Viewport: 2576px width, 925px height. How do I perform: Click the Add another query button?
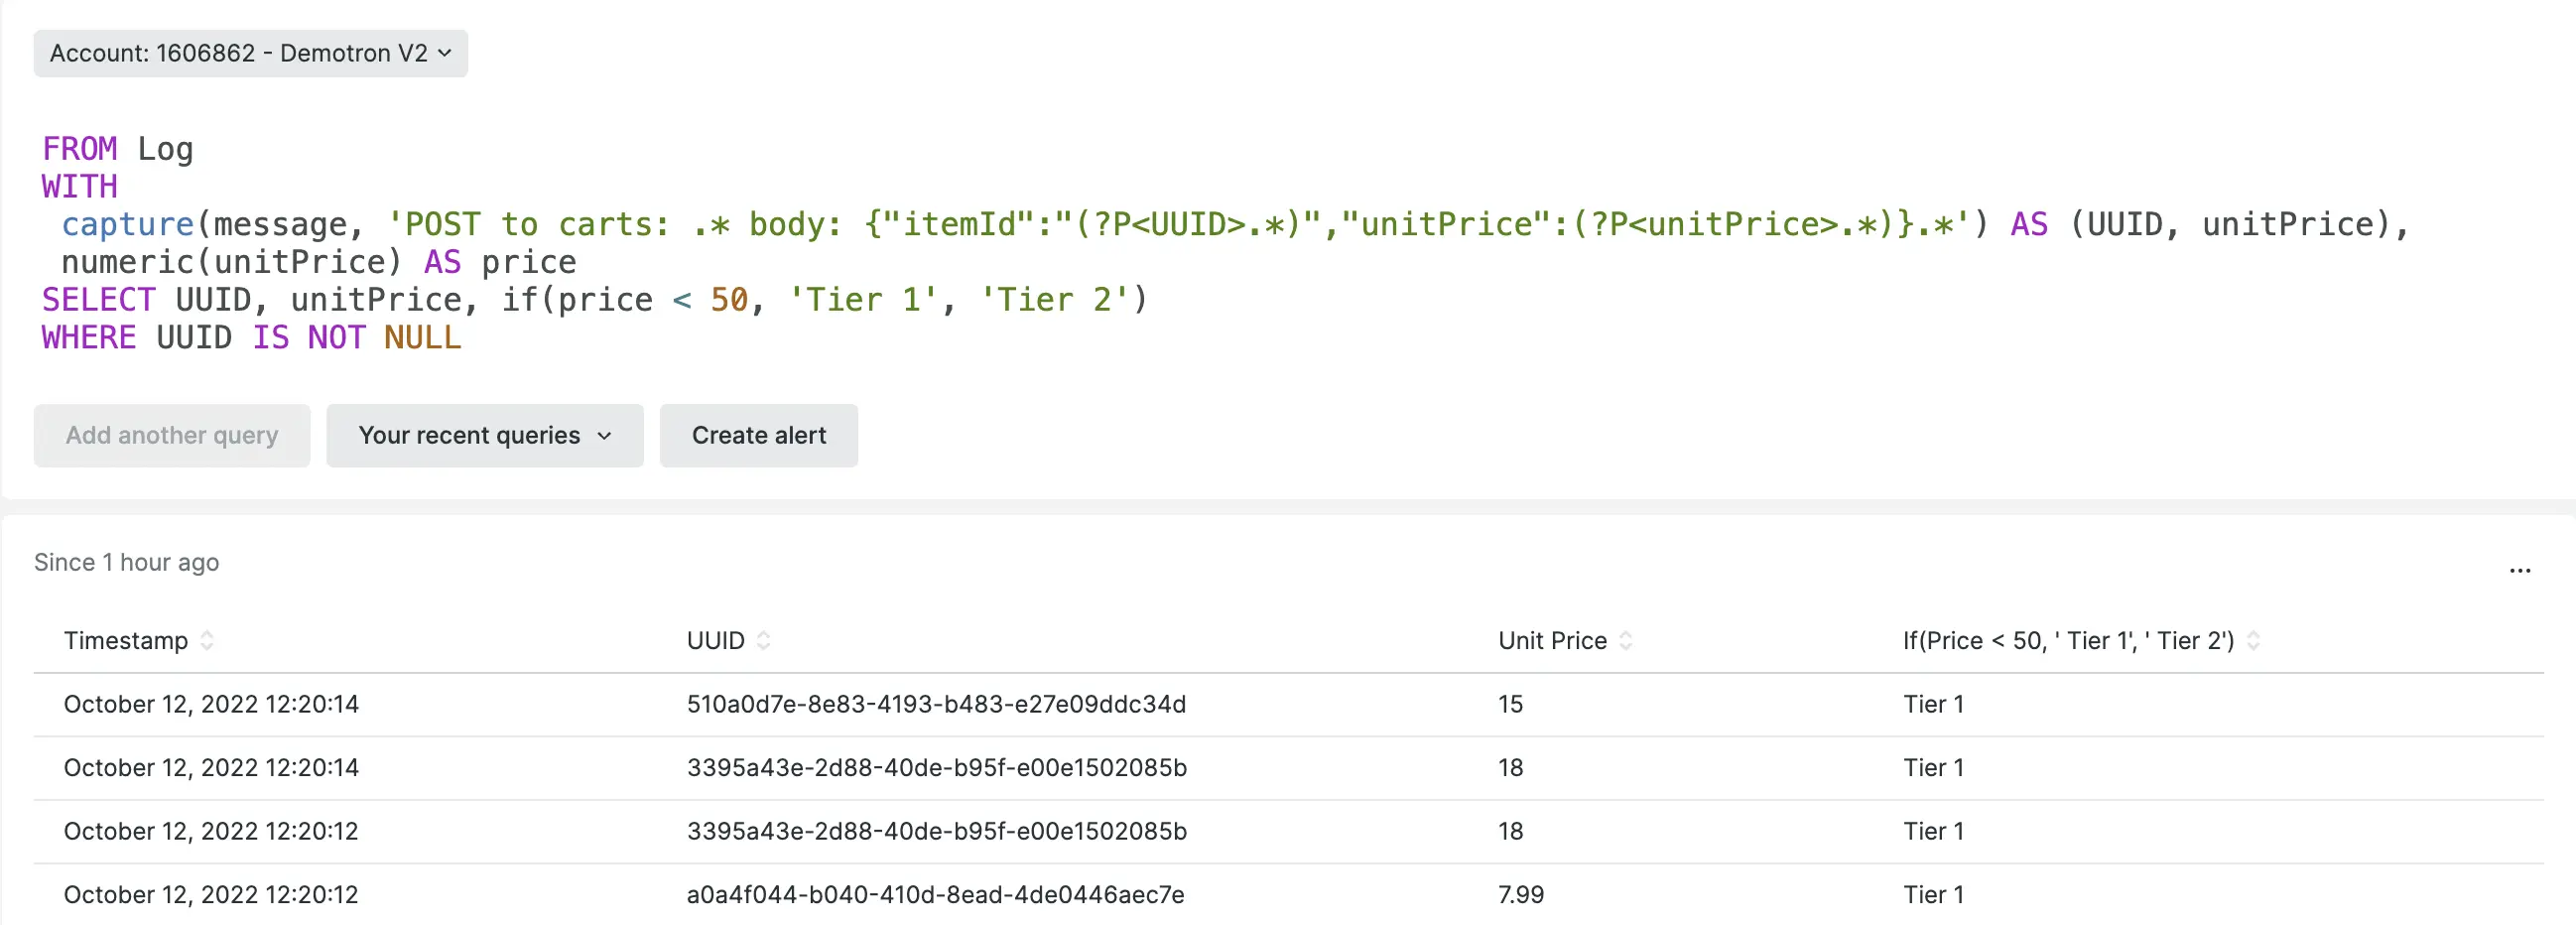(x=171, y=436)
